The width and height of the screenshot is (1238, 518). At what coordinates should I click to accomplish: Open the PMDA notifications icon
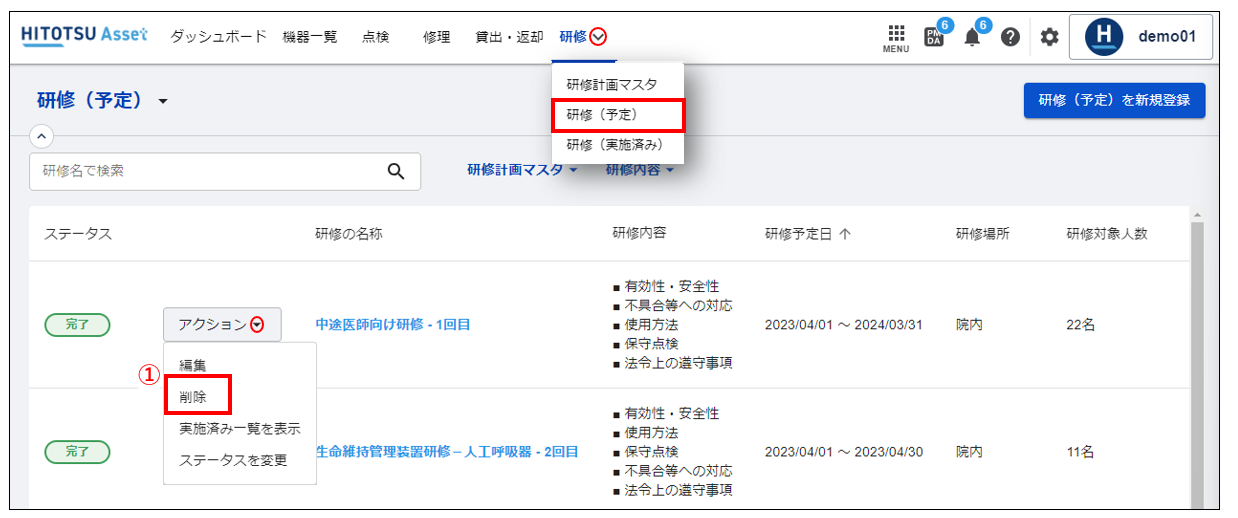934,37
